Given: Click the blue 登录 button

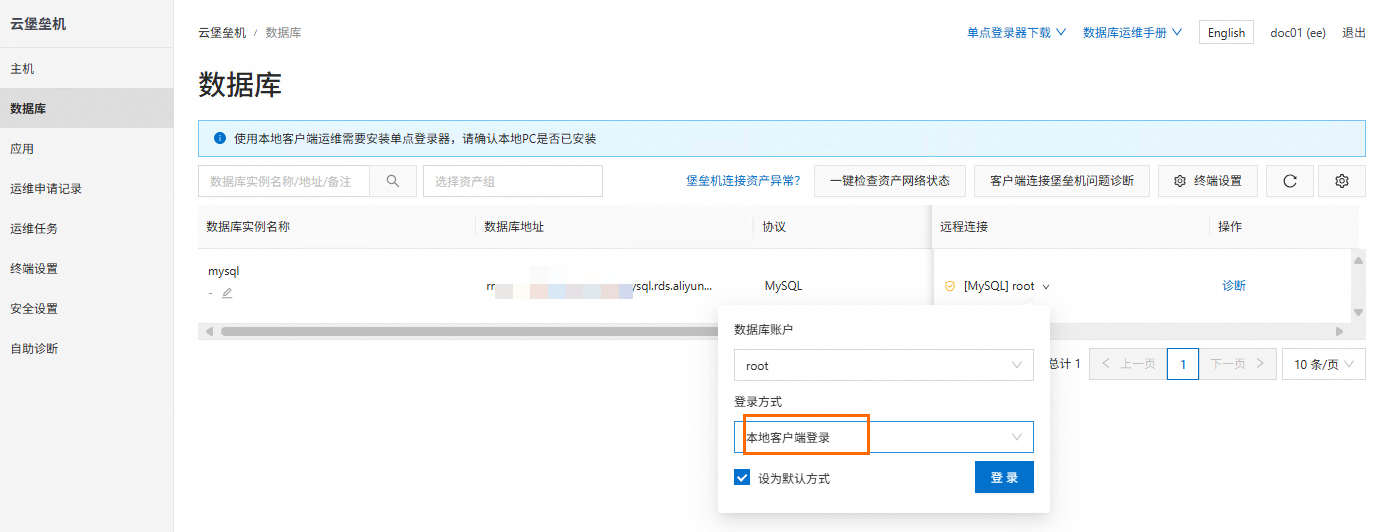Looking at the screenshot, I should click(1004, 477).
